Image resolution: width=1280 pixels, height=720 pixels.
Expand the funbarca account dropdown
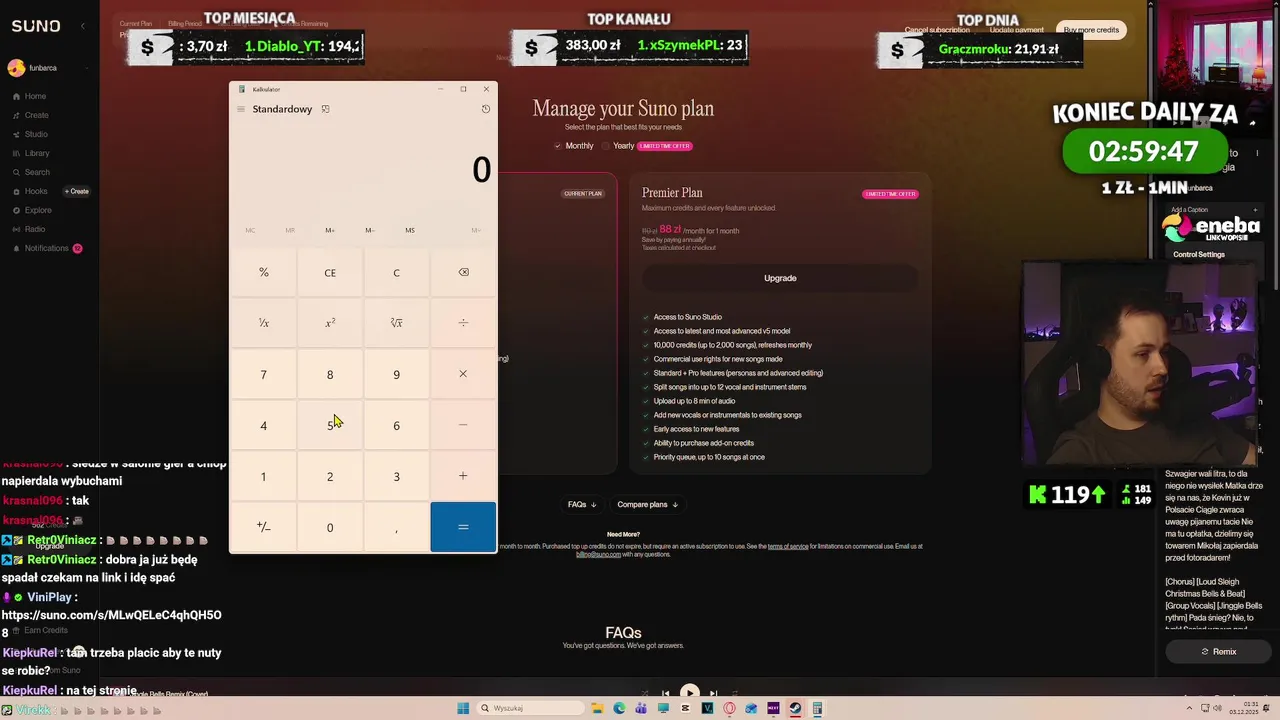tap(86, 68)
